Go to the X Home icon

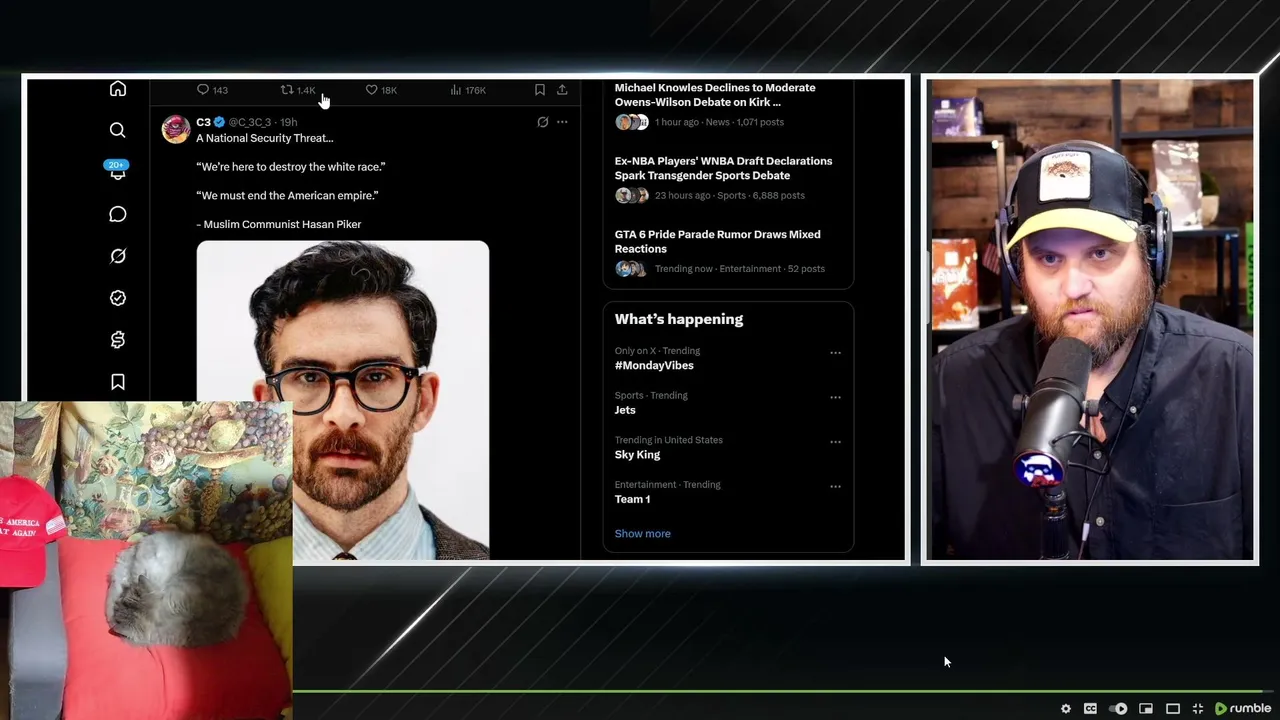[x=118, y=89]
